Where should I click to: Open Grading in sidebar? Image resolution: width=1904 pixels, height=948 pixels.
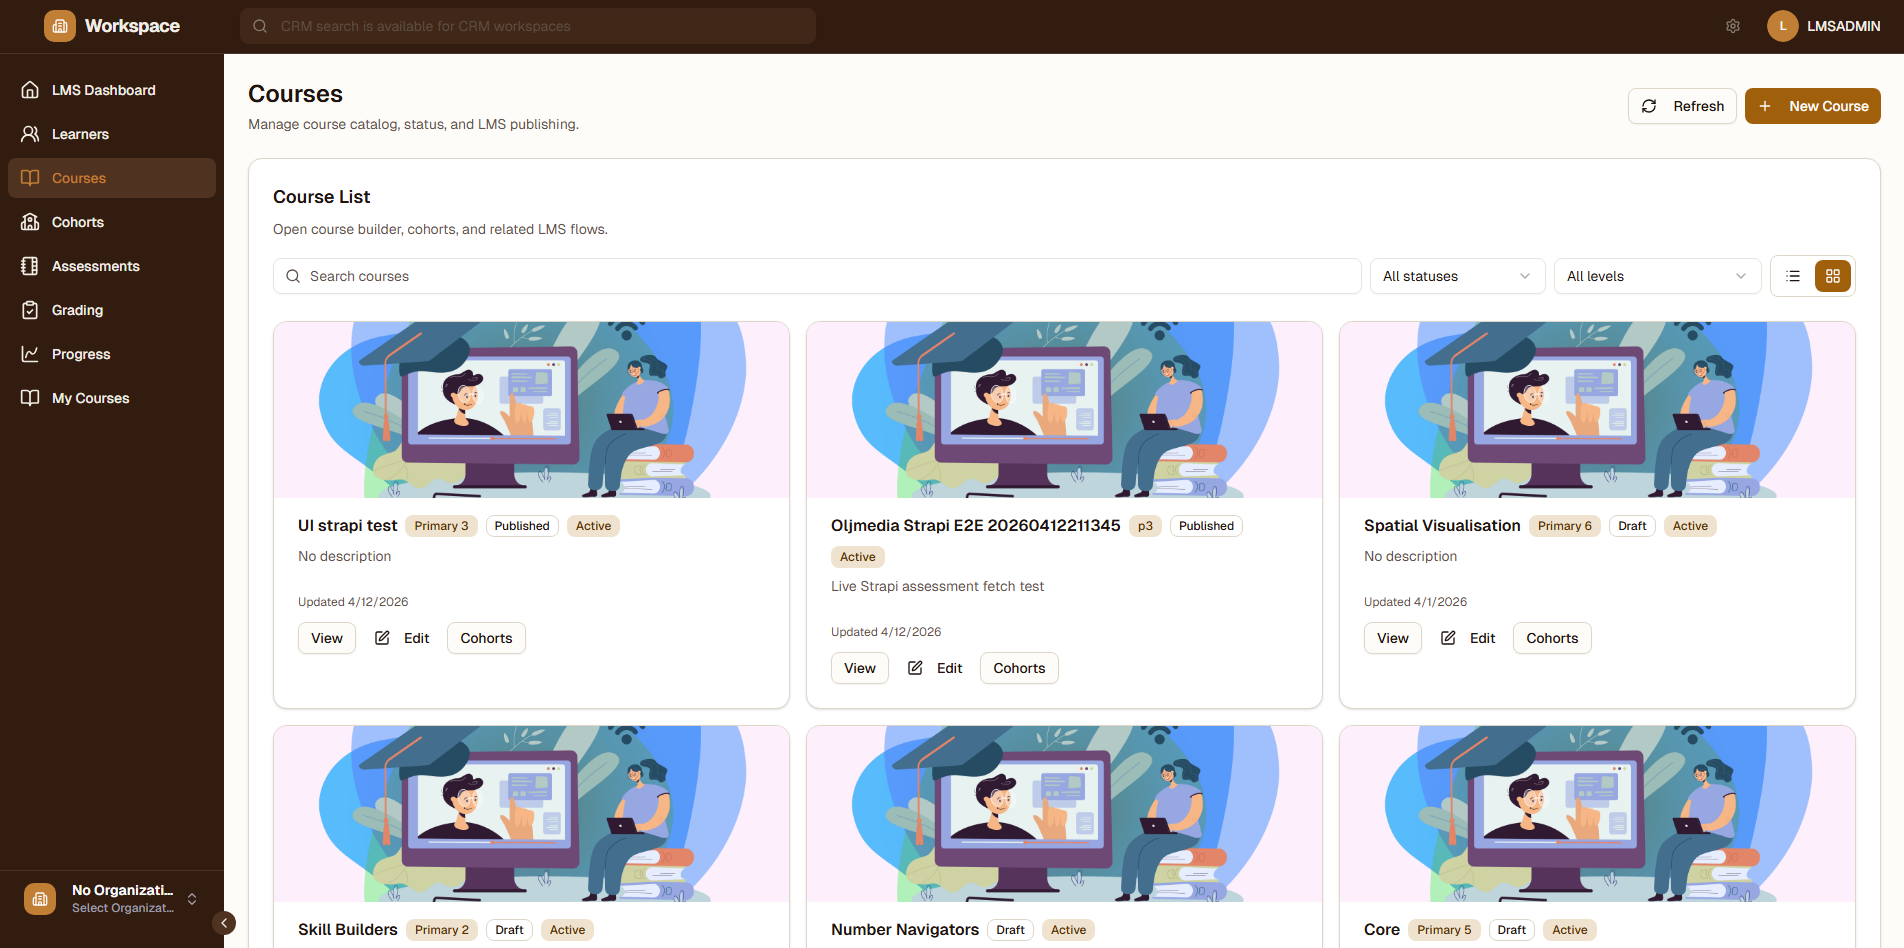click(112, 310)
